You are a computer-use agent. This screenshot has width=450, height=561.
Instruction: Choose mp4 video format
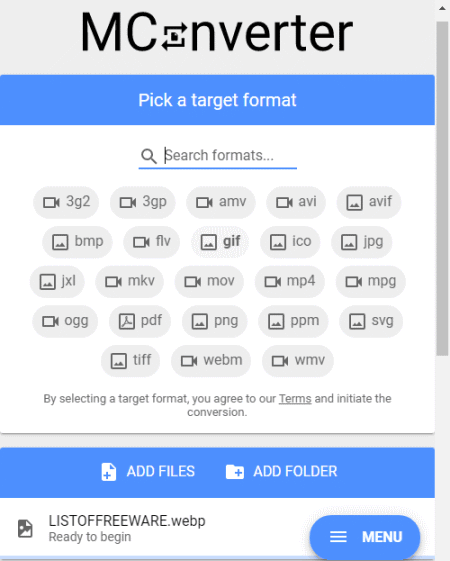(x=290, y=282)
